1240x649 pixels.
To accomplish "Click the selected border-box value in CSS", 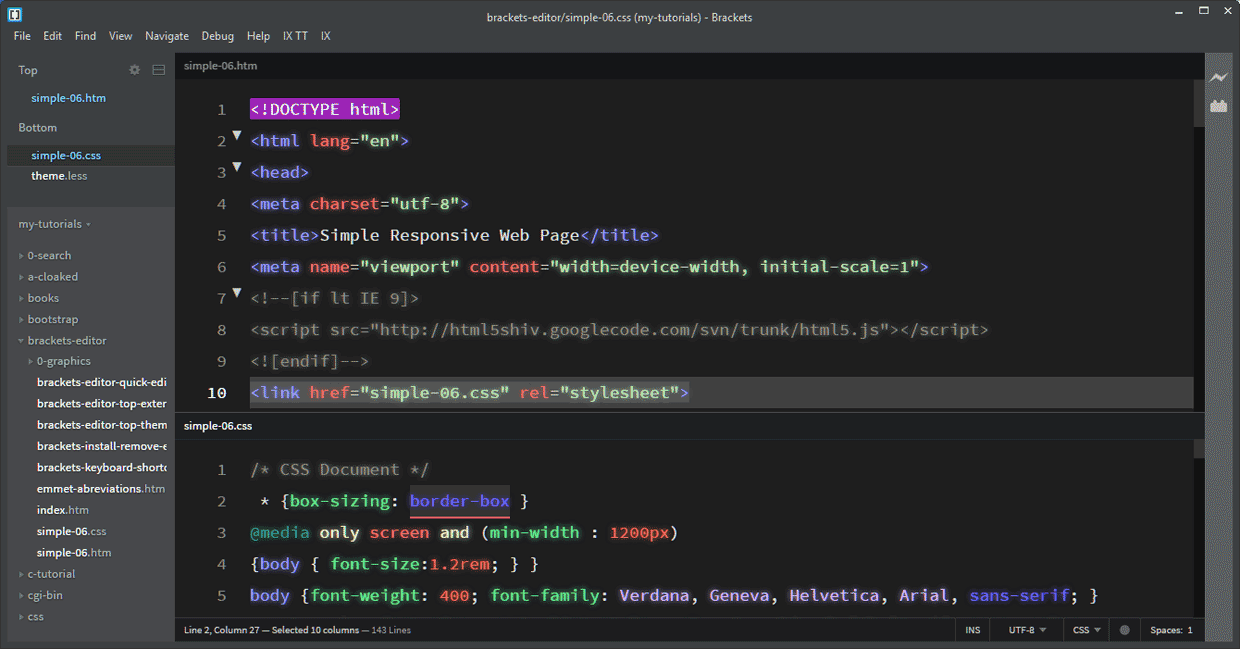I will point(460,501).
